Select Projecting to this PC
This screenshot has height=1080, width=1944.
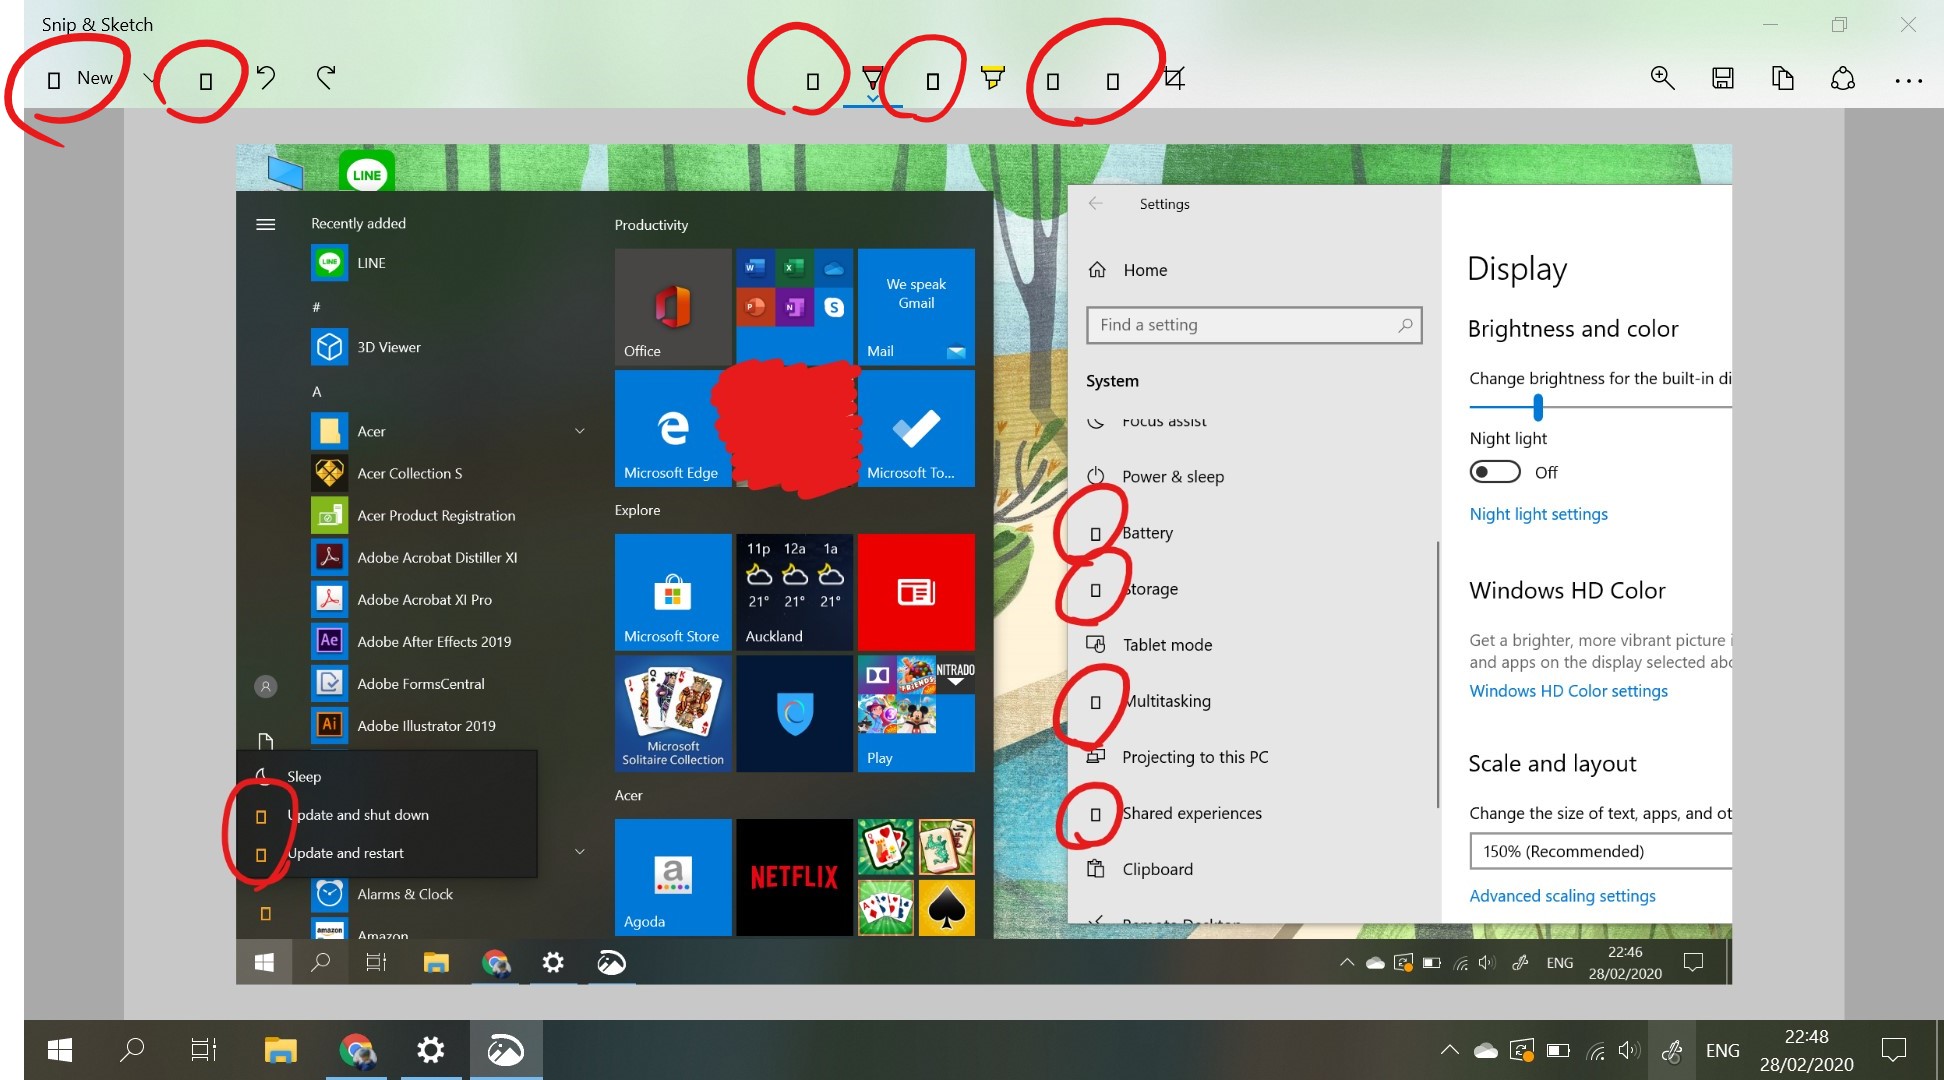[x=1252, y=757]
